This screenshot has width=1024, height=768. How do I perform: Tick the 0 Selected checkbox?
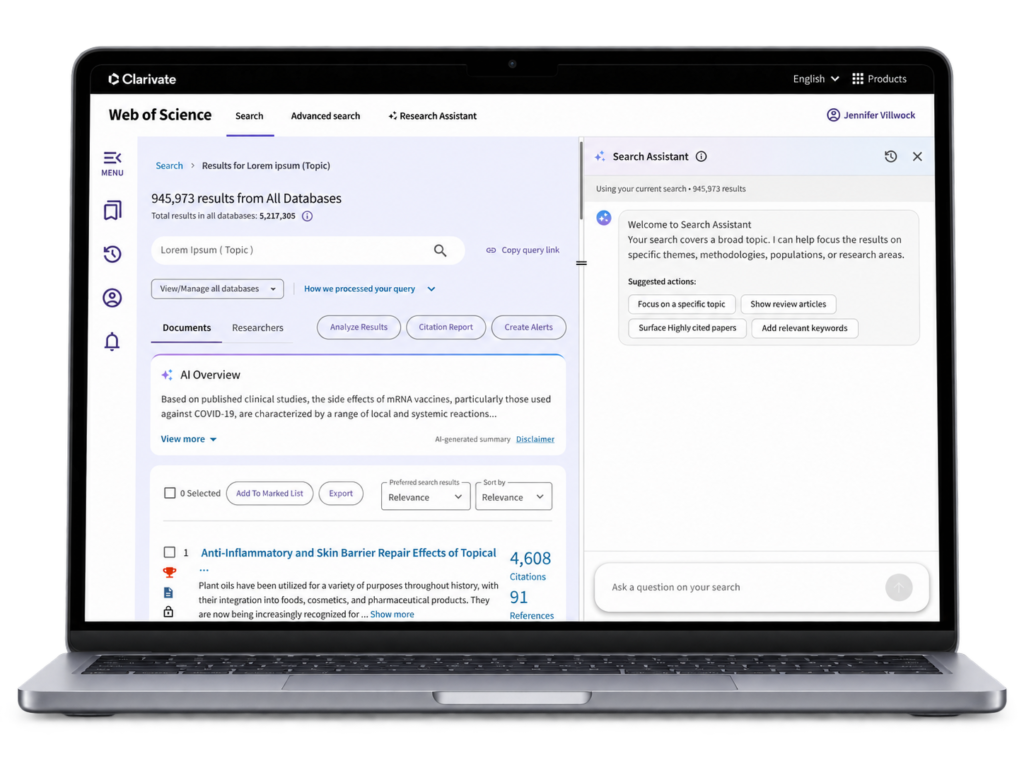pyautogui.click(x=170, y=493)
